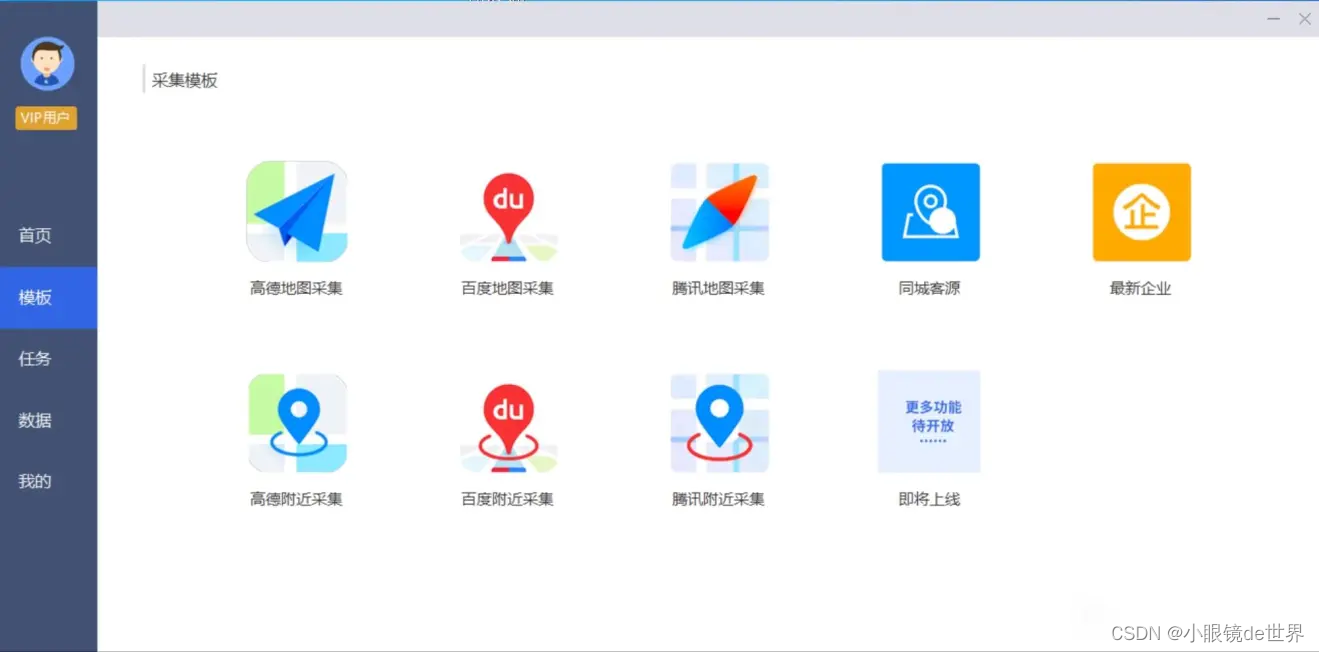Open the 腾讯地图采集 compass icon
The height and width of the screenshot is (652, 1319).
720,212
